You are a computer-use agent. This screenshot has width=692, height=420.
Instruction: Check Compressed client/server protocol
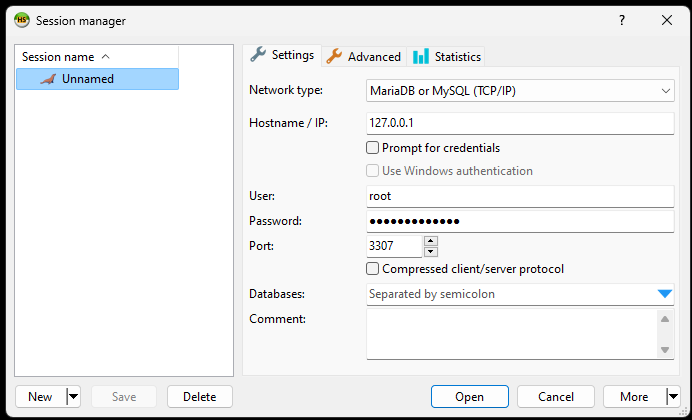pyautogui.click(x=372, y=269)
